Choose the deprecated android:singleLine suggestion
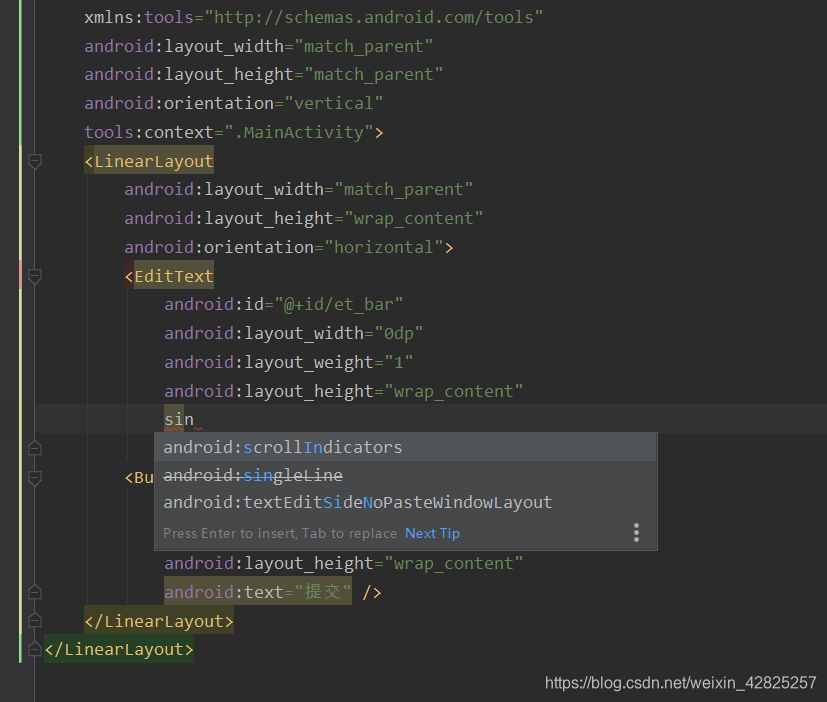The width and height of the screenshot is (827, 702). (x=405, y=475)
